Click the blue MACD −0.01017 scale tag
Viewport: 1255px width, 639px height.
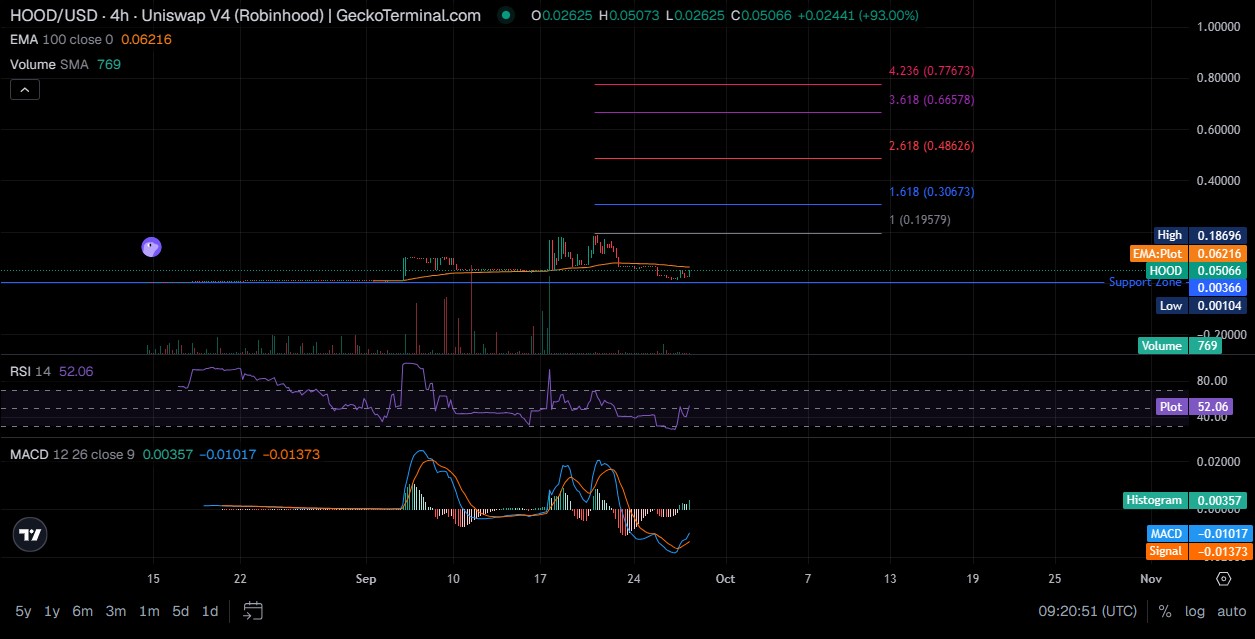1199,534
